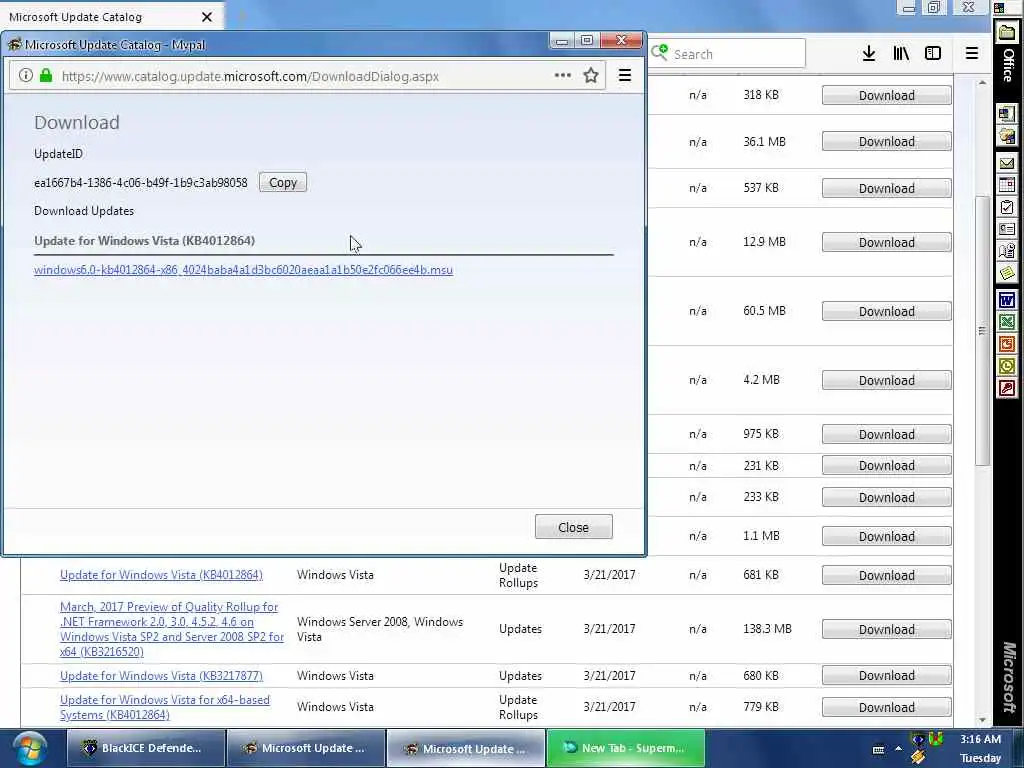Viewport: 1024px width, 768px height.
Task: Click Open Office Document icon in Office bar
Action: (x=1006, y=136)
